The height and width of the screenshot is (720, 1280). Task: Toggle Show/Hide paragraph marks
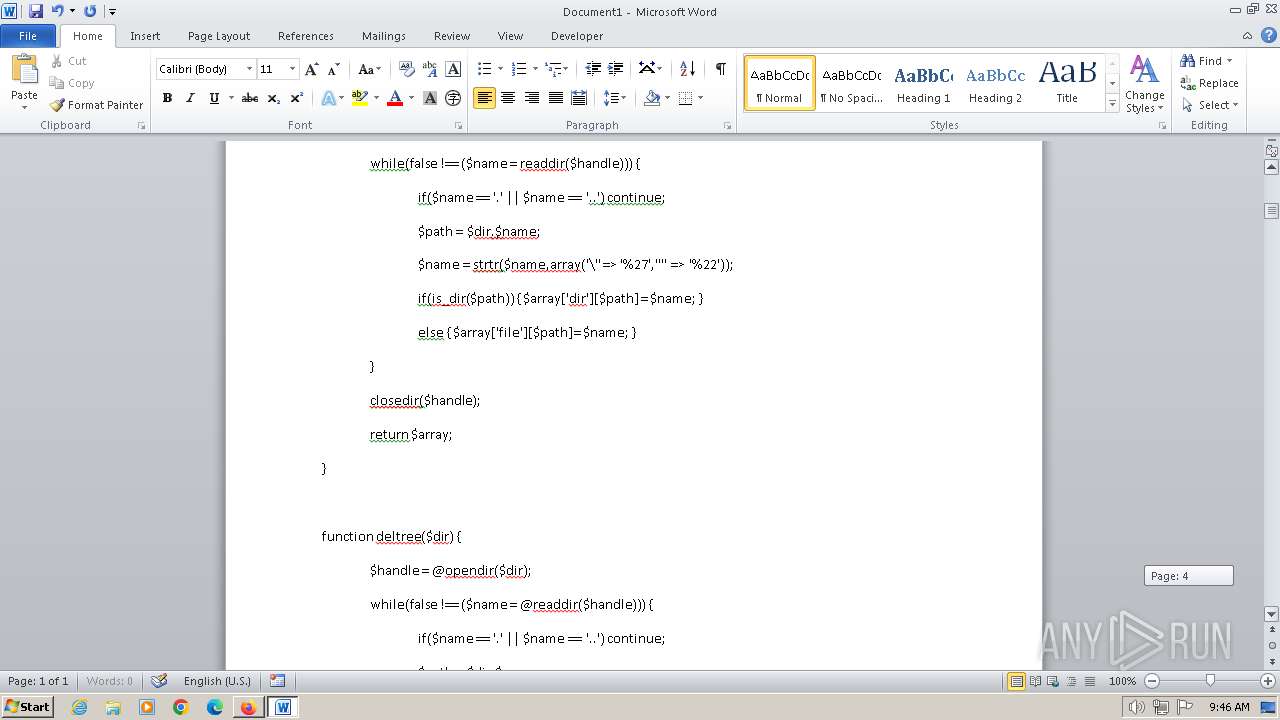pyautogui.click(x=720, y=69)
